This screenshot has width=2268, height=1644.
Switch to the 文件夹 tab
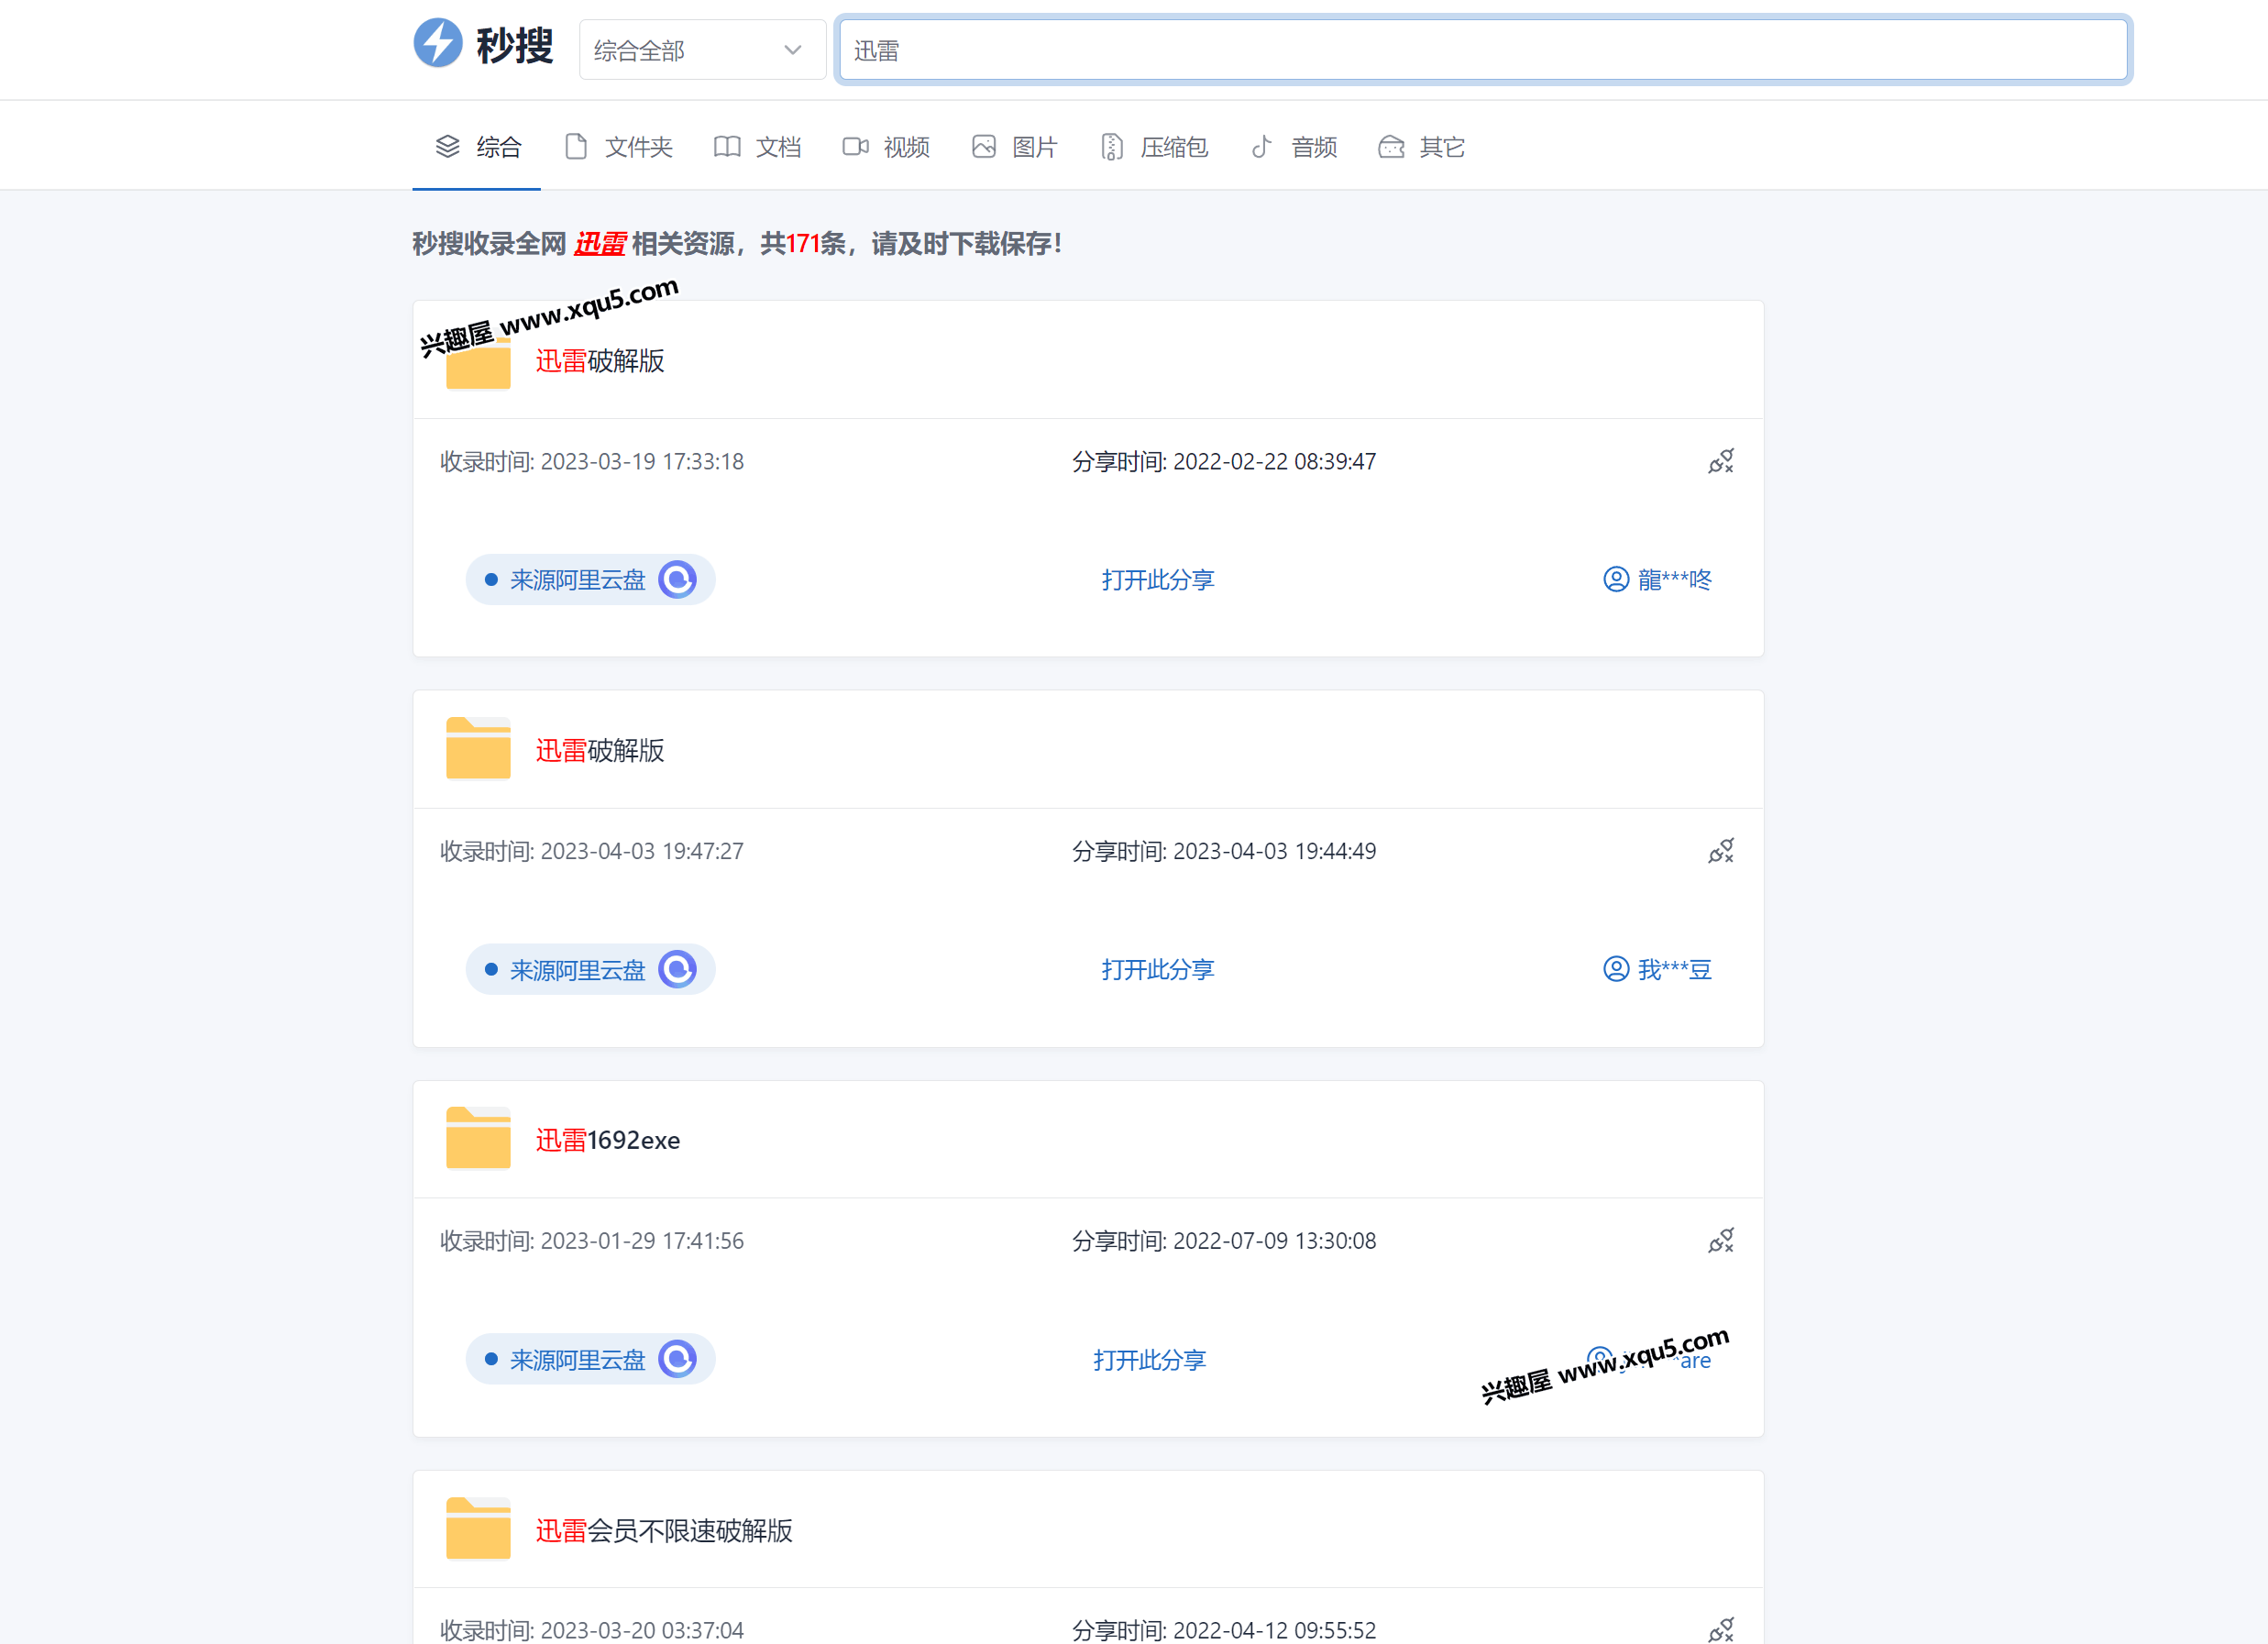point(618,147)
